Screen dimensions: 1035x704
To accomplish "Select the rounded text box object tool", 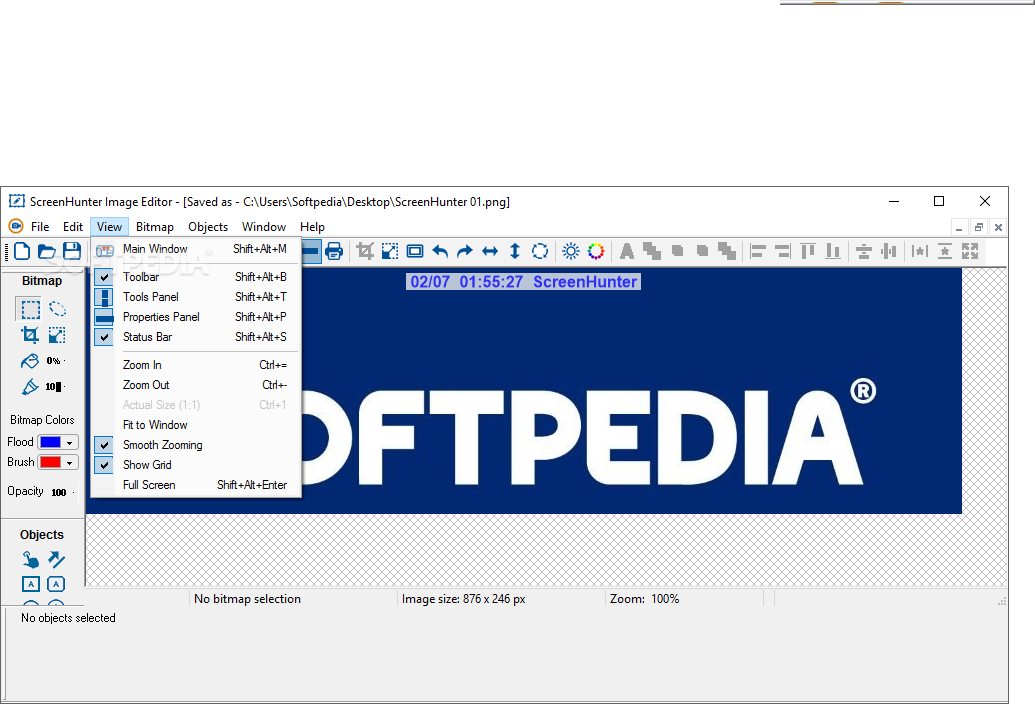I will pos(56,584).
